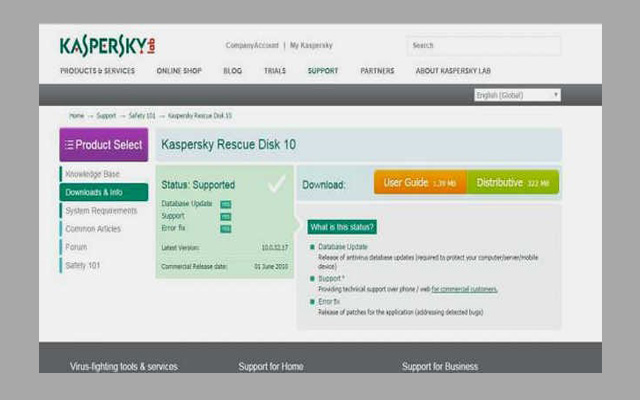Click the Database Update bullet heading
The image size is (640, 400).
pos(343,247)
